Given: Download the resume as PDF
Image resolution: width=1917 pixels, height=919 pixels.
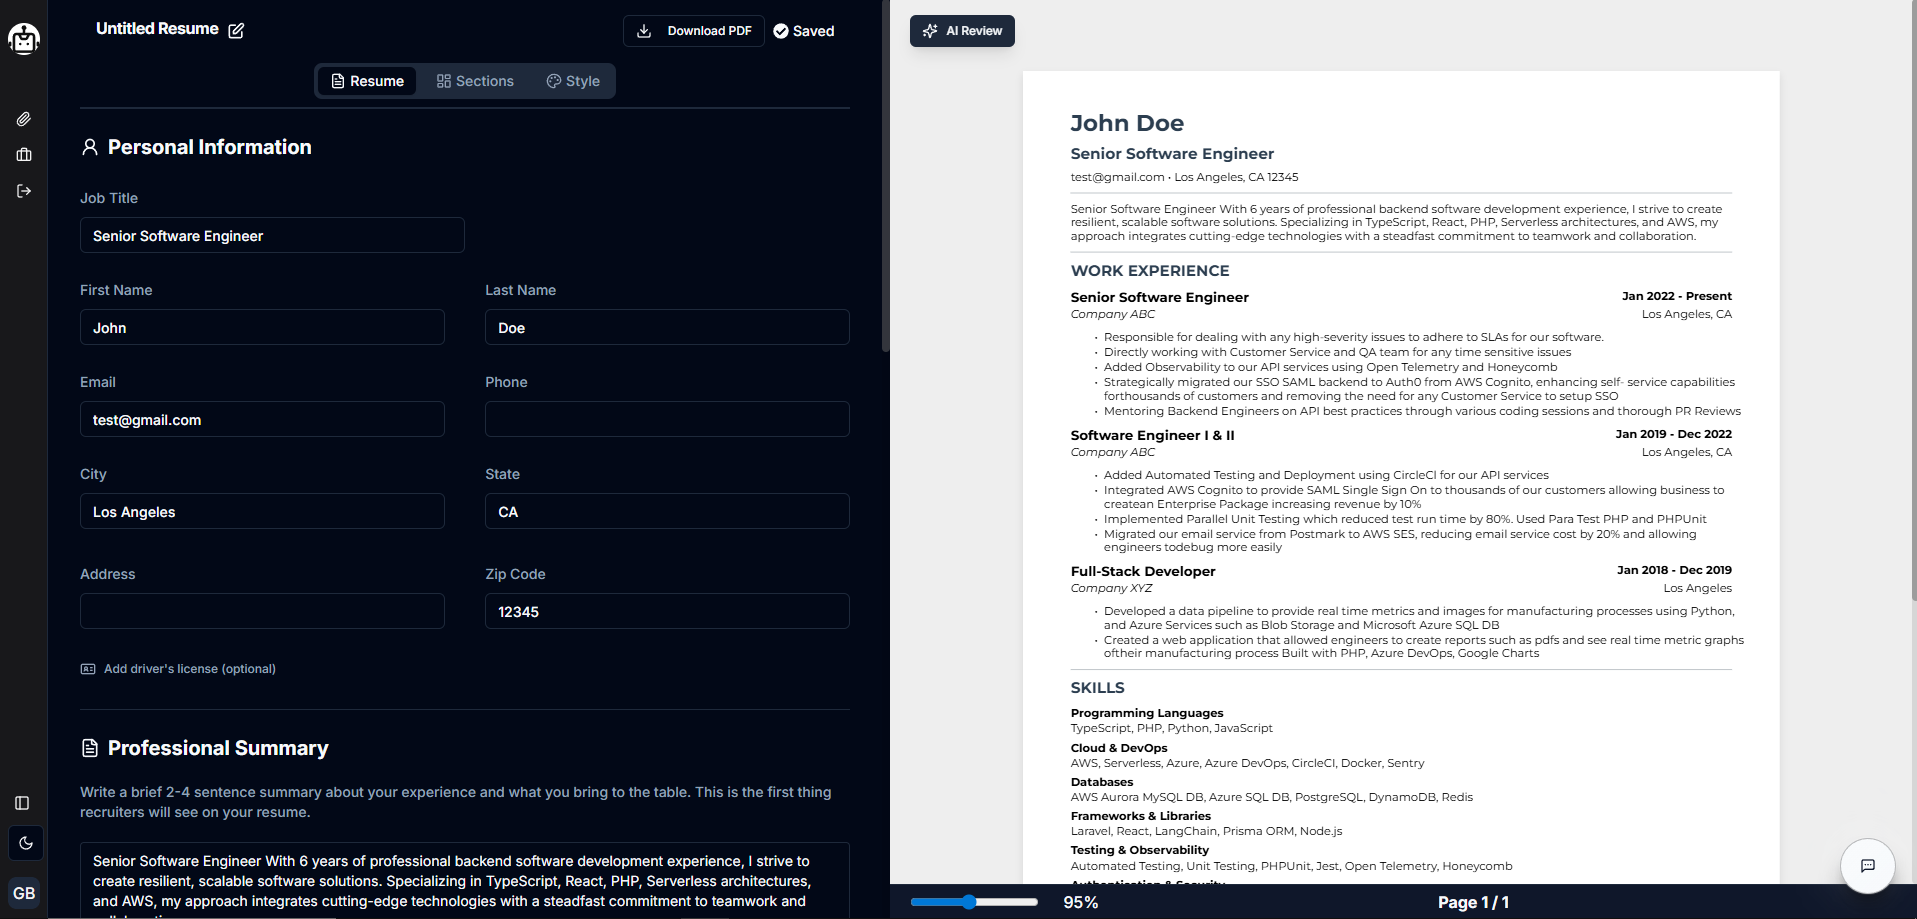Looking at the screenshot, I should [x=694, y=31].
